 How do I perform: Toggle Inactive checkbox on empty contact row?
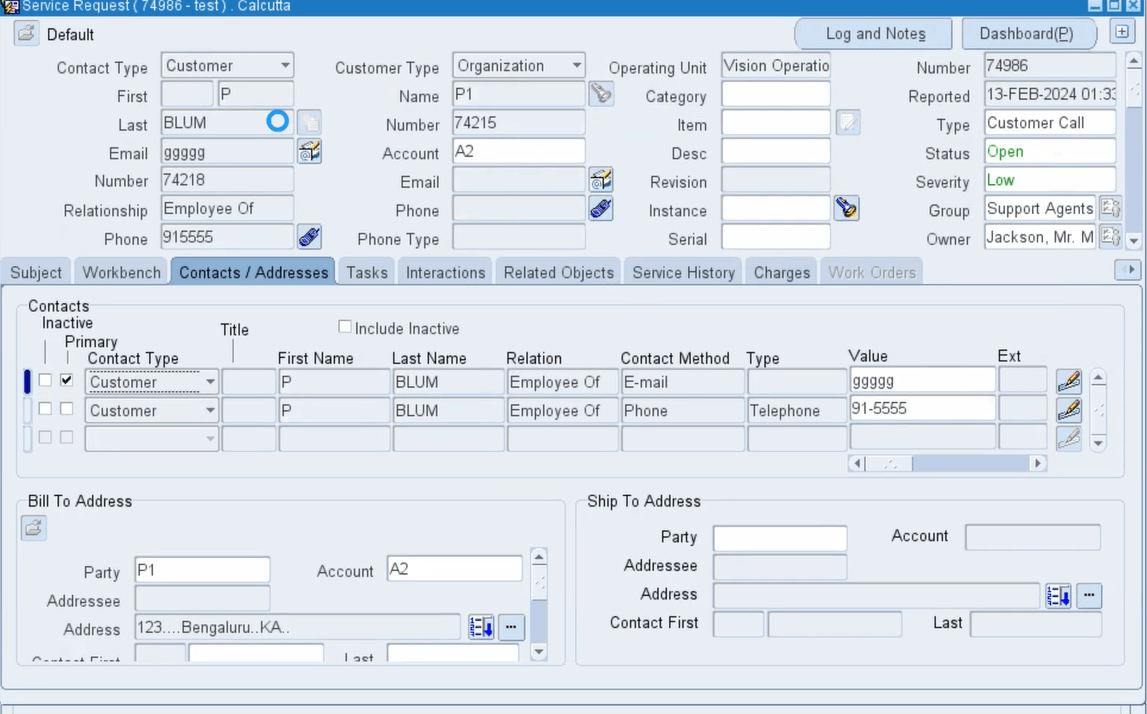point(45,437)
